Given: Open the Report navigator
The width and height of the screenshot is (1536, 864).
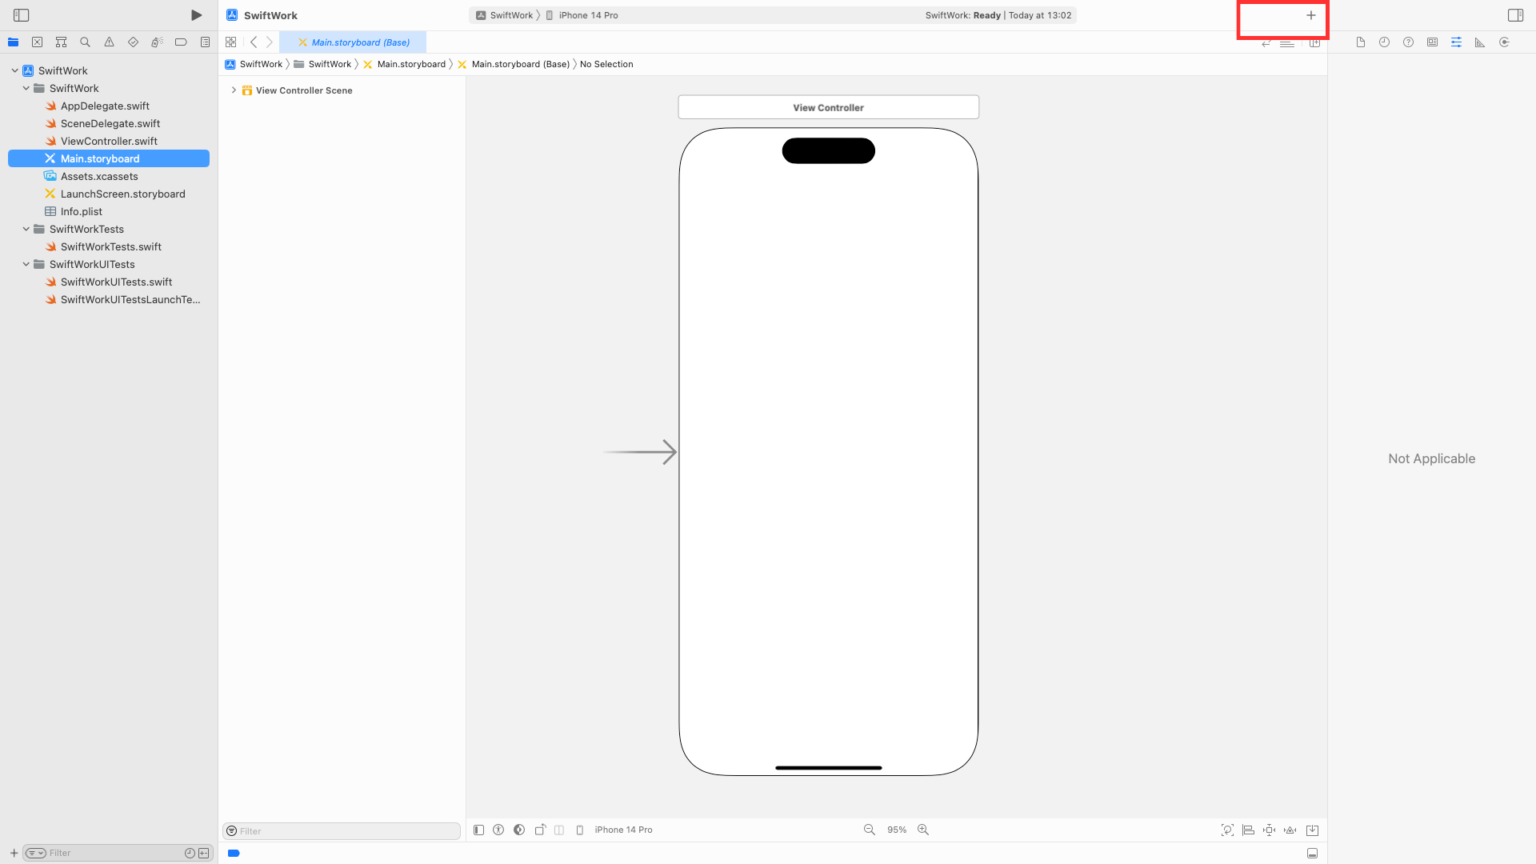Looking at the screenshot, I should coord(205,42).
